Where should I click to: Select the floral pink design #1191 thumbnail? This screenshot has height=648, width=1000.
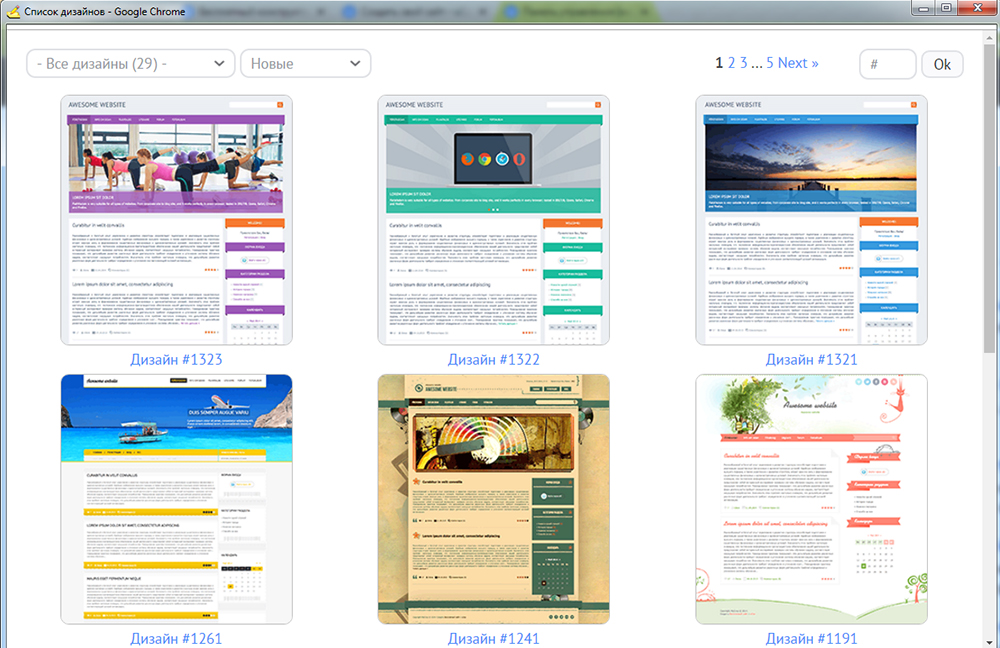click(811, 499)
